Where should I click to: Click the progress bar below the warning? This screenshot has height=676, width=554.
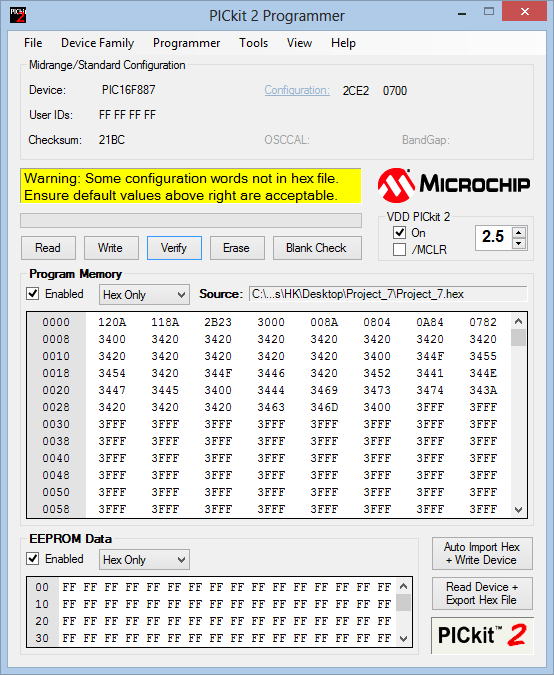click(x=191, y=220)
